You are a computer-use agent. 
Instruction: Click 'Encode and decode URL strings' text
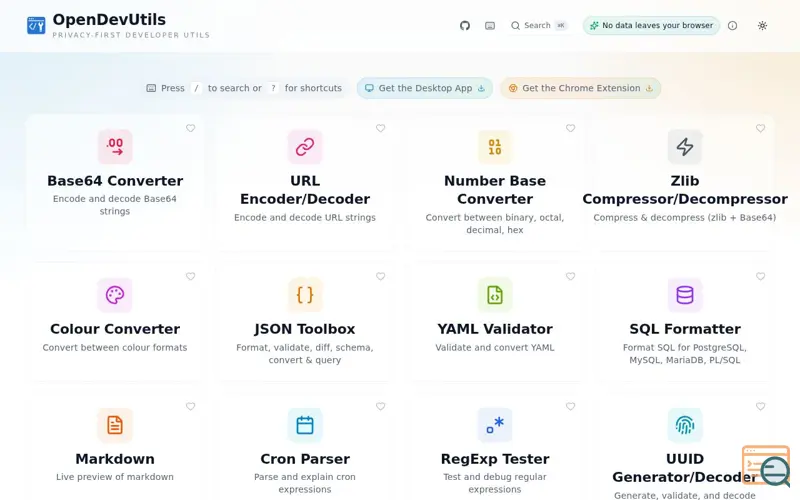tap(305, 217)
